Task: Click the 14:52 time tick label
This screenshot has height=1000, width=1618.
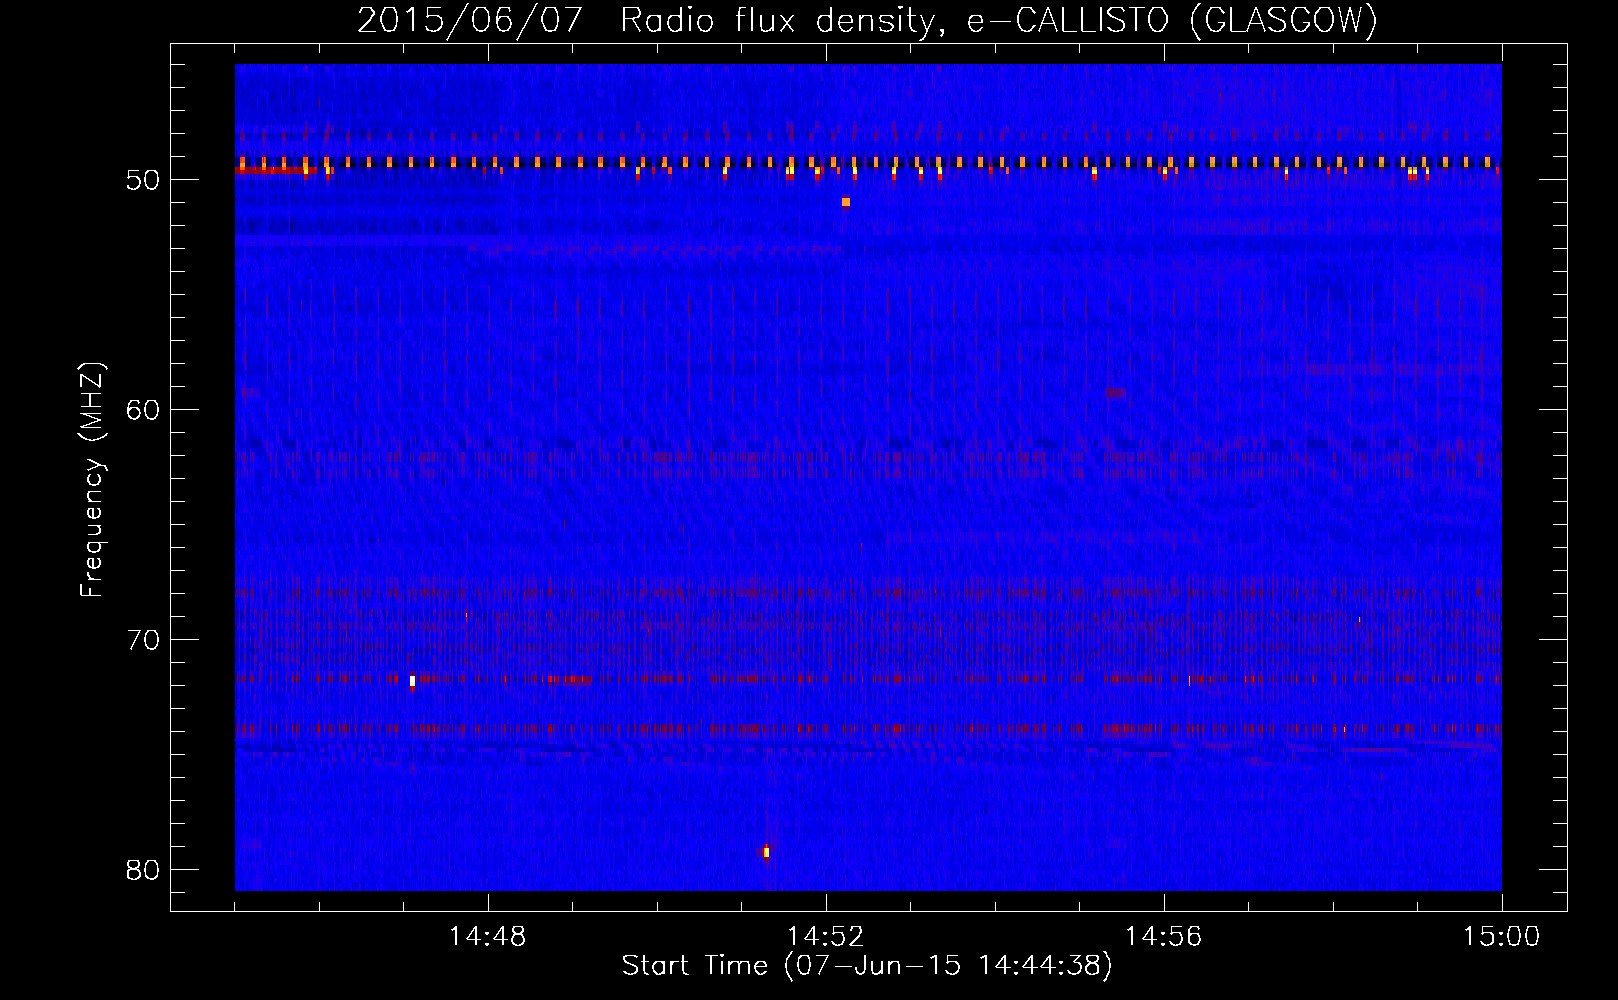Action: click(826, 937)
